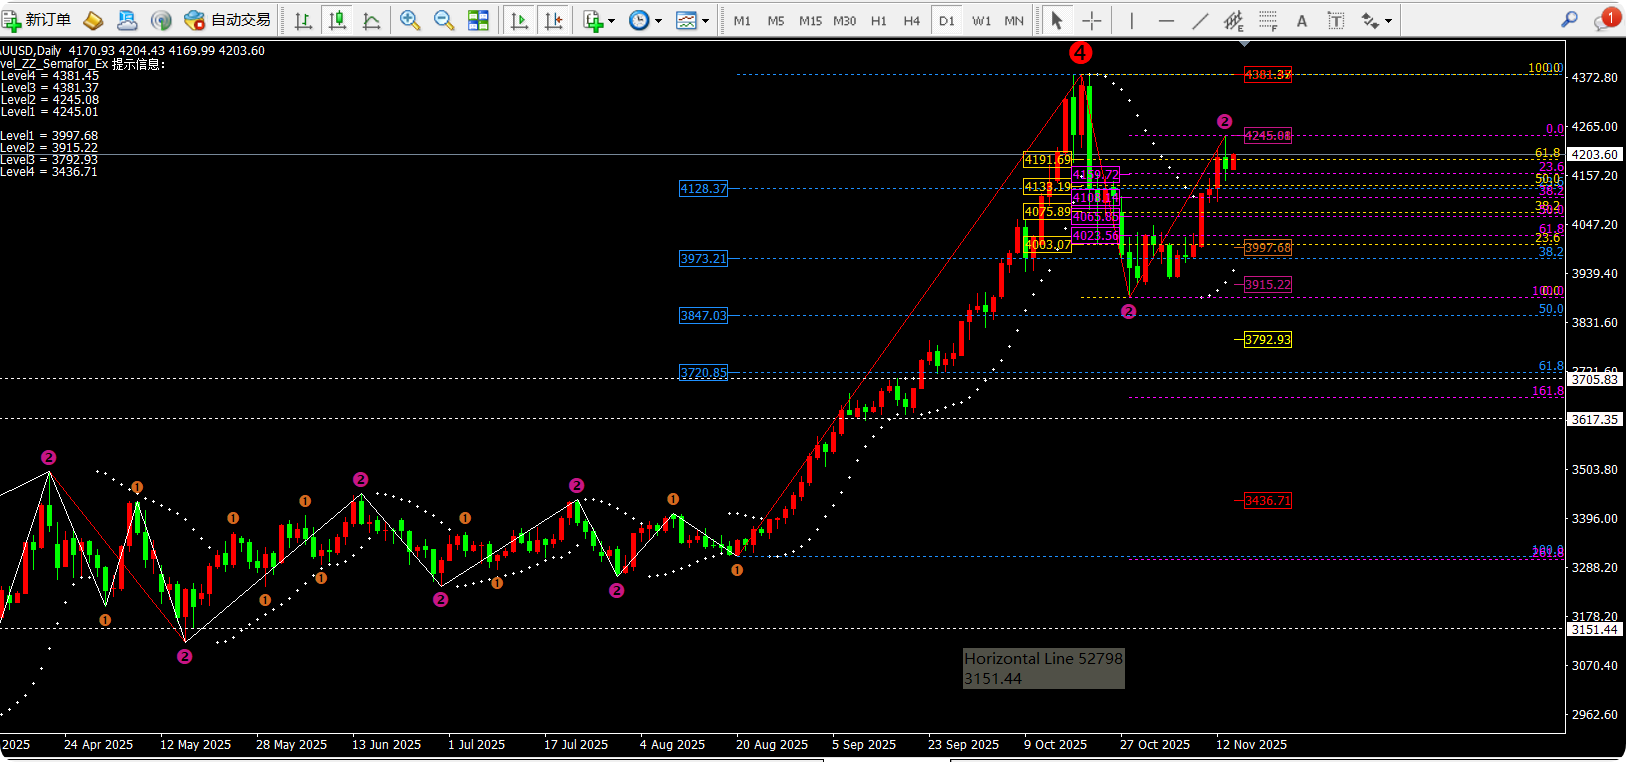This screenshot has height=762, width=1626.
Task: Zoom in on the chart
Action: click(409, 20)
